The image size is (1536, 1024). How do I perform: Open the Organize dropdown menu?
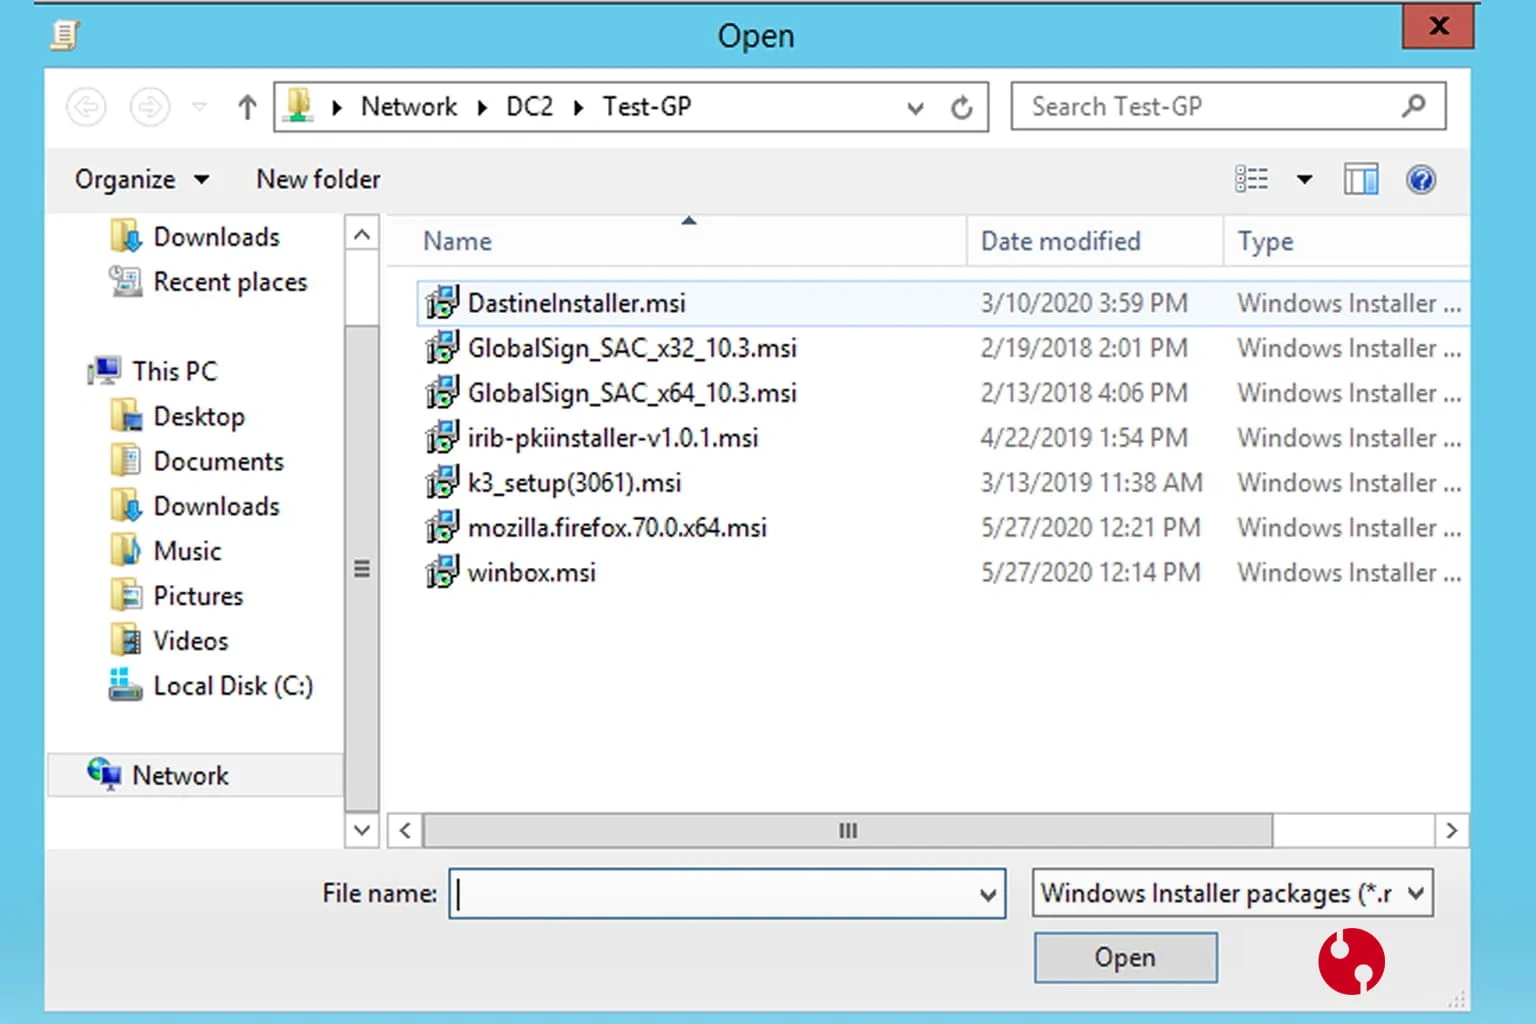(x=142, y=179)
